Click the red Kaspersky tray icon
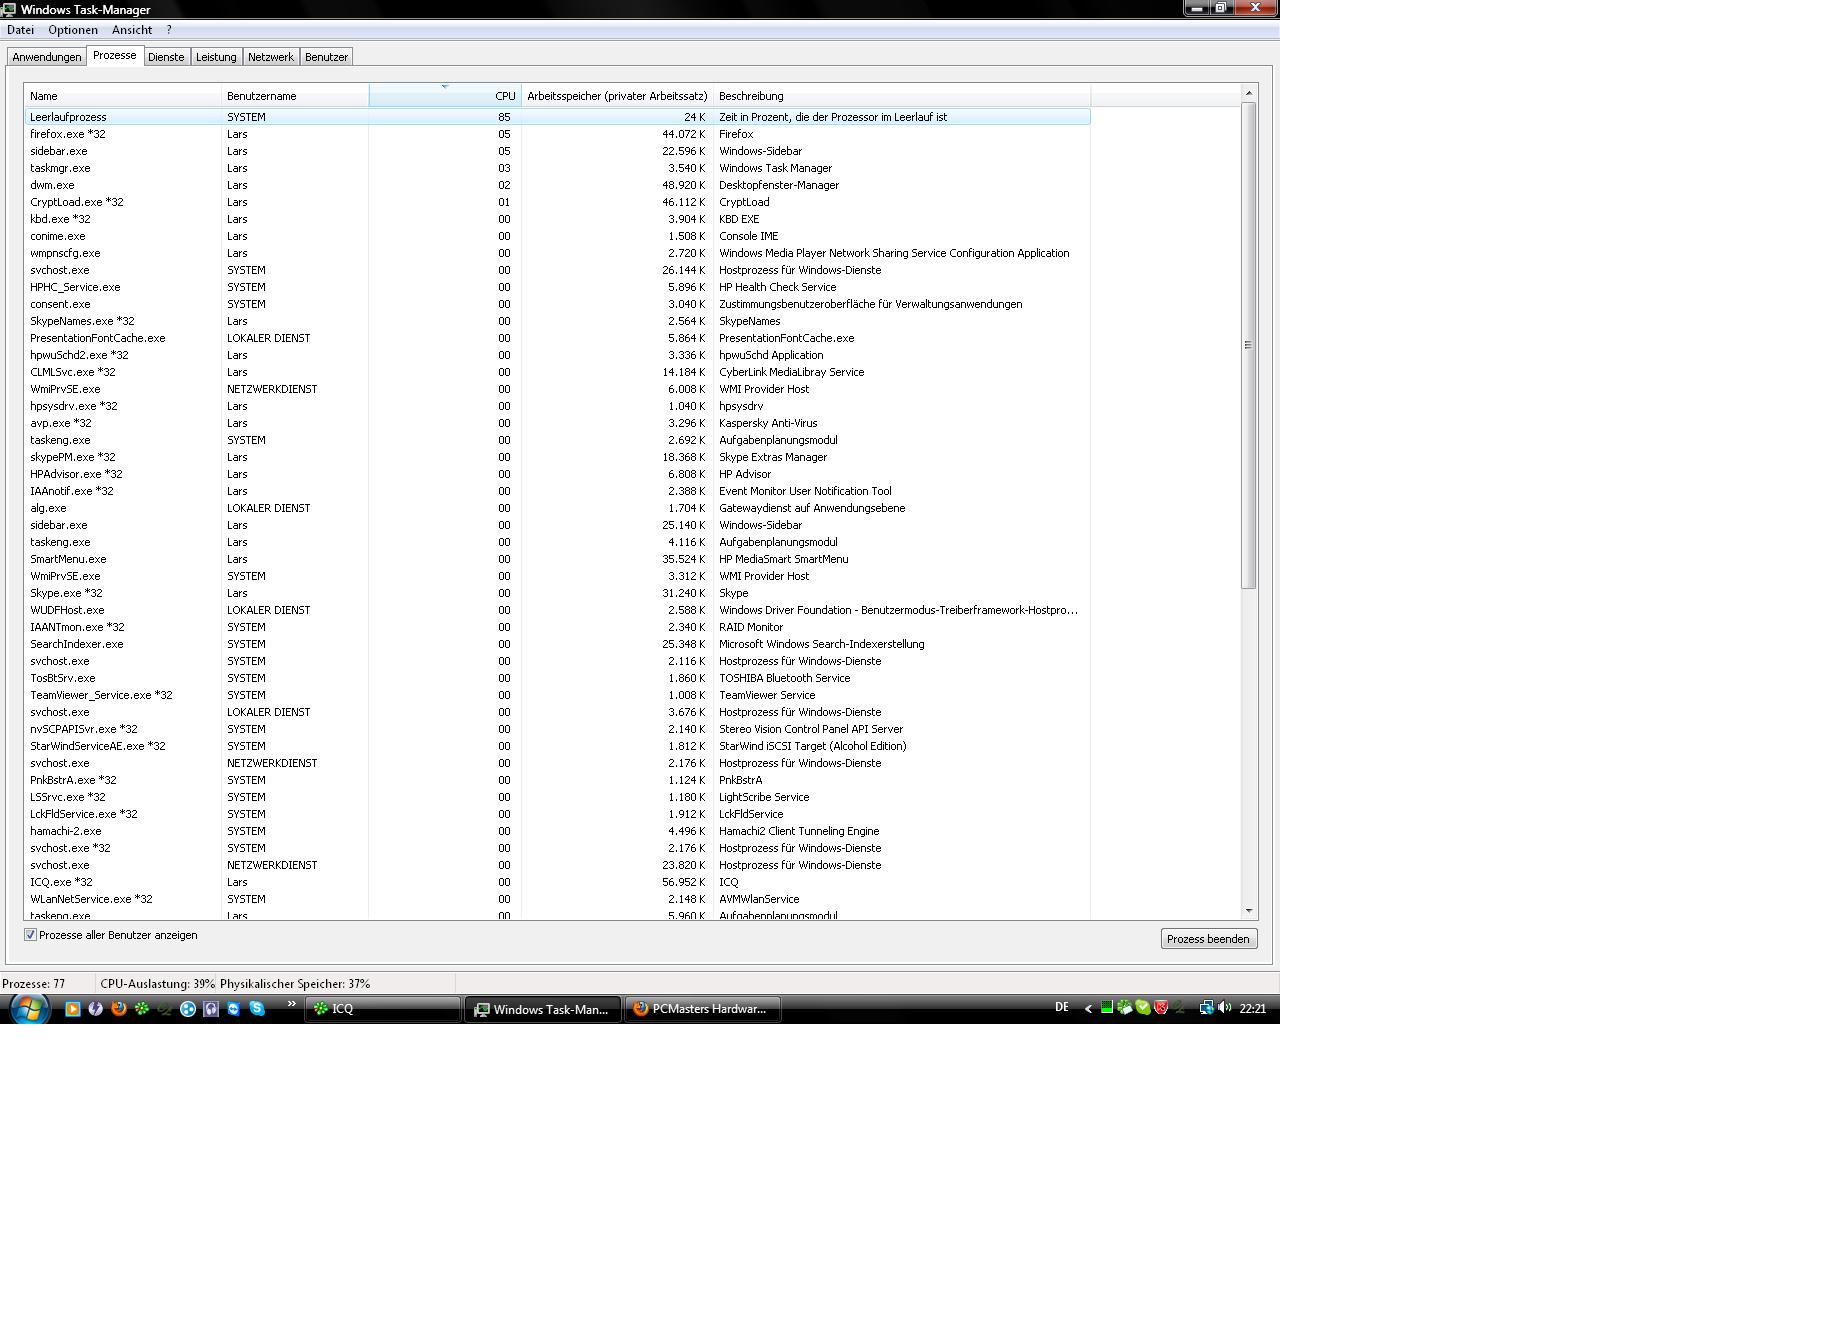This screenshot has width=1845, height=1317. pyautogui.click(x=1161, y=1007)
